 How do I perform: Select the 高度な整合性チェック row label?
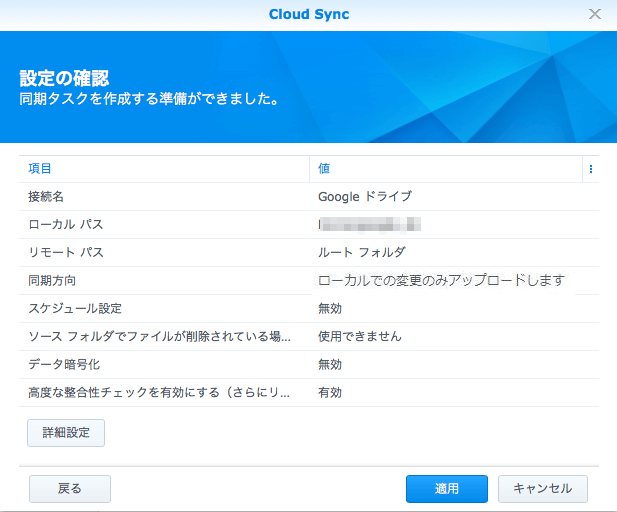tap(159, 392)
